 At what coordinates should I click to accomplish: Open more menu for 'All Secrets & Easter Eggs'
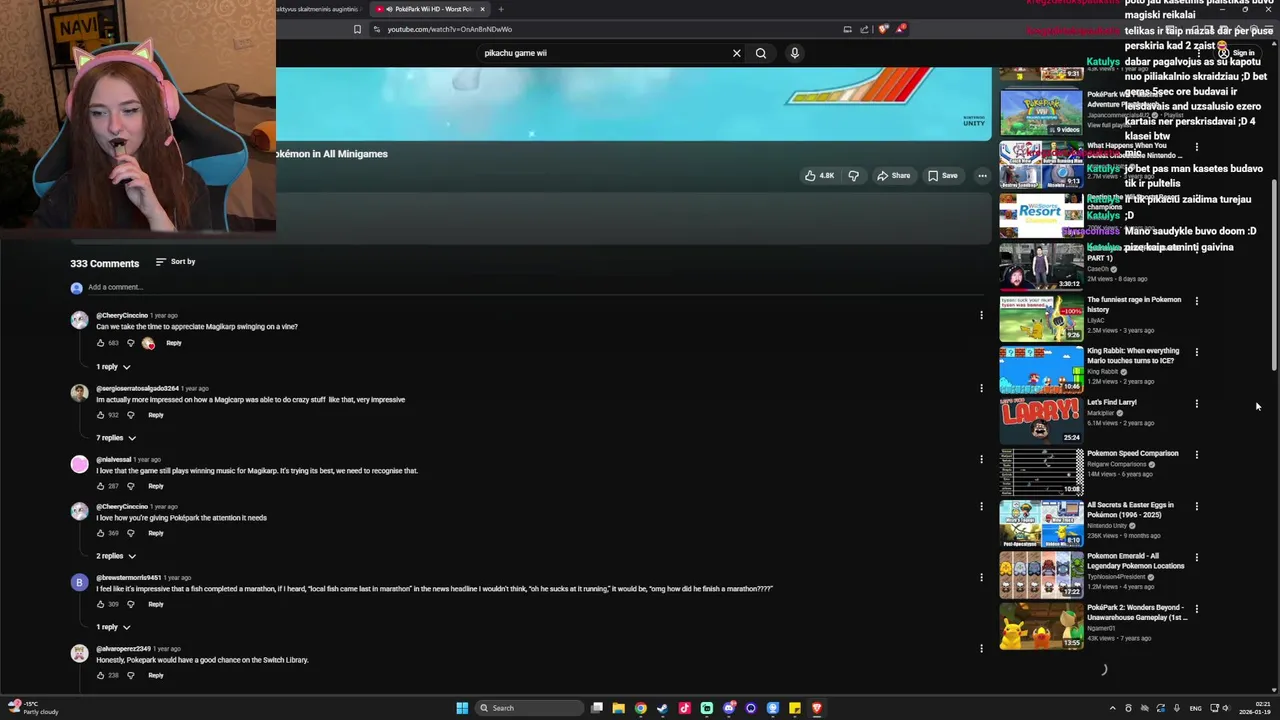[1197, 506]
